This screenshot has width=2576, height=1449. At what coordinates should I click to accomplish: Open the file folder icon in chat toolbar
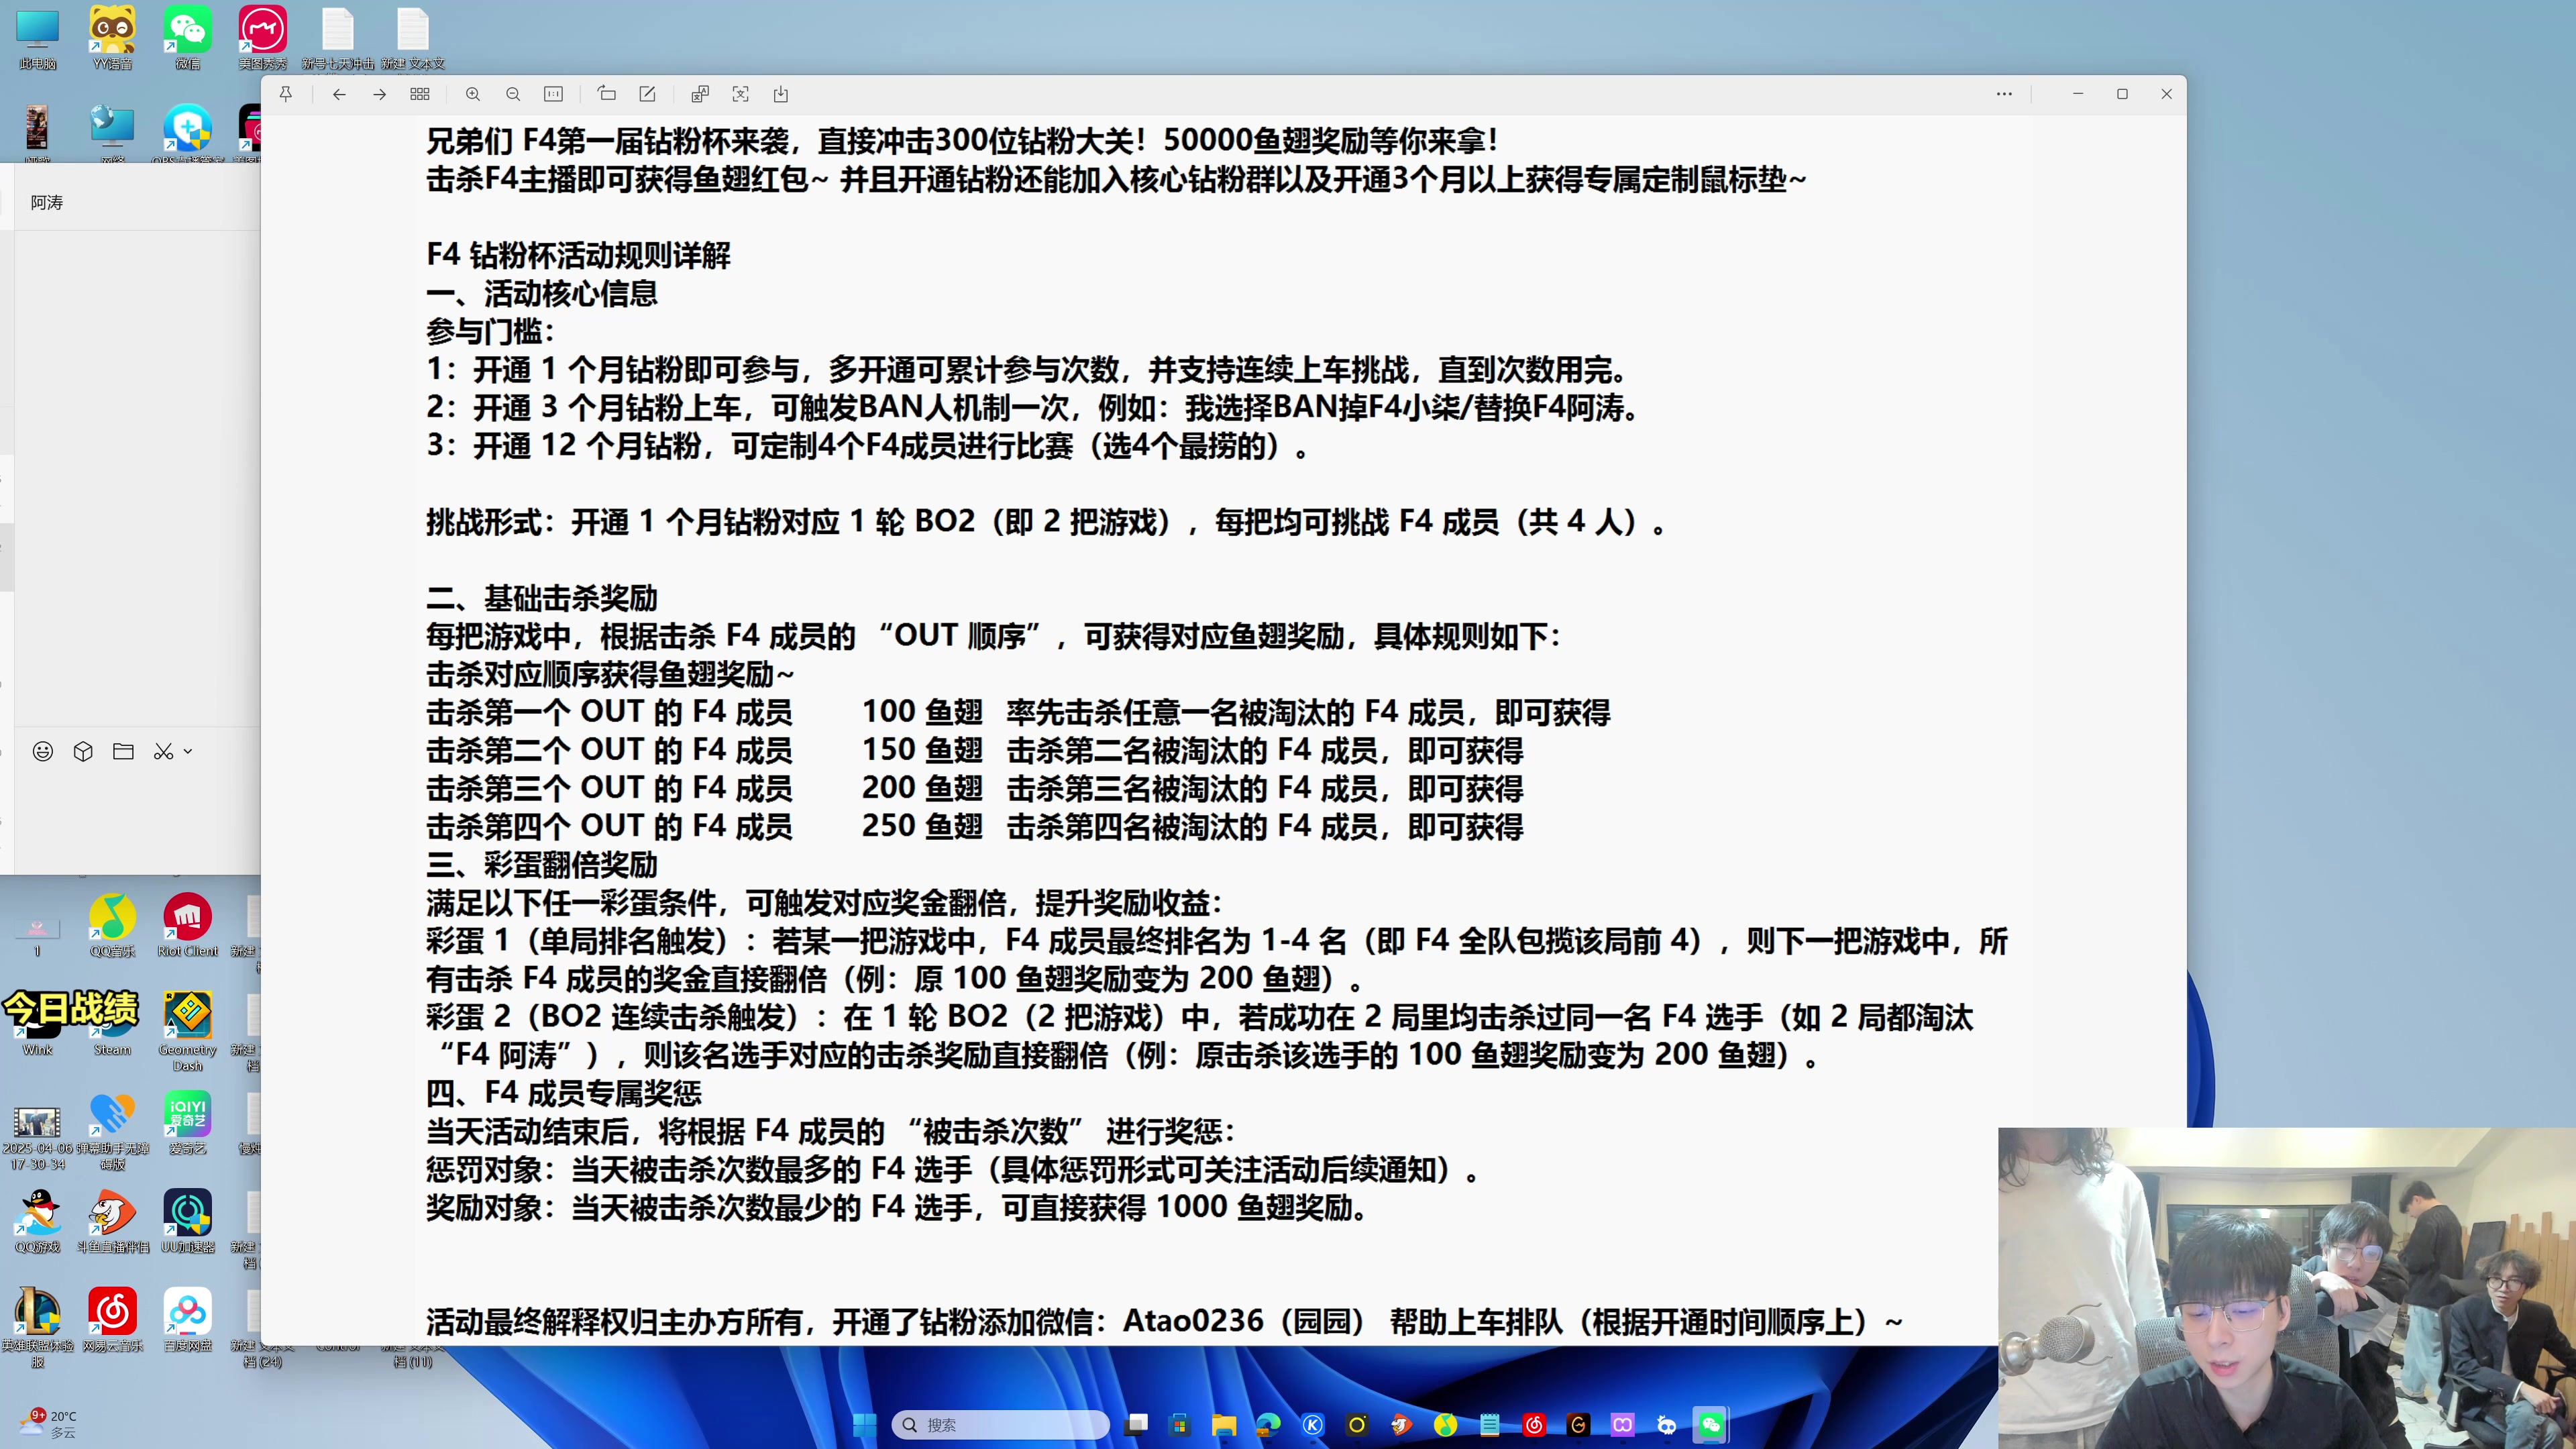(x=123, y=751)
